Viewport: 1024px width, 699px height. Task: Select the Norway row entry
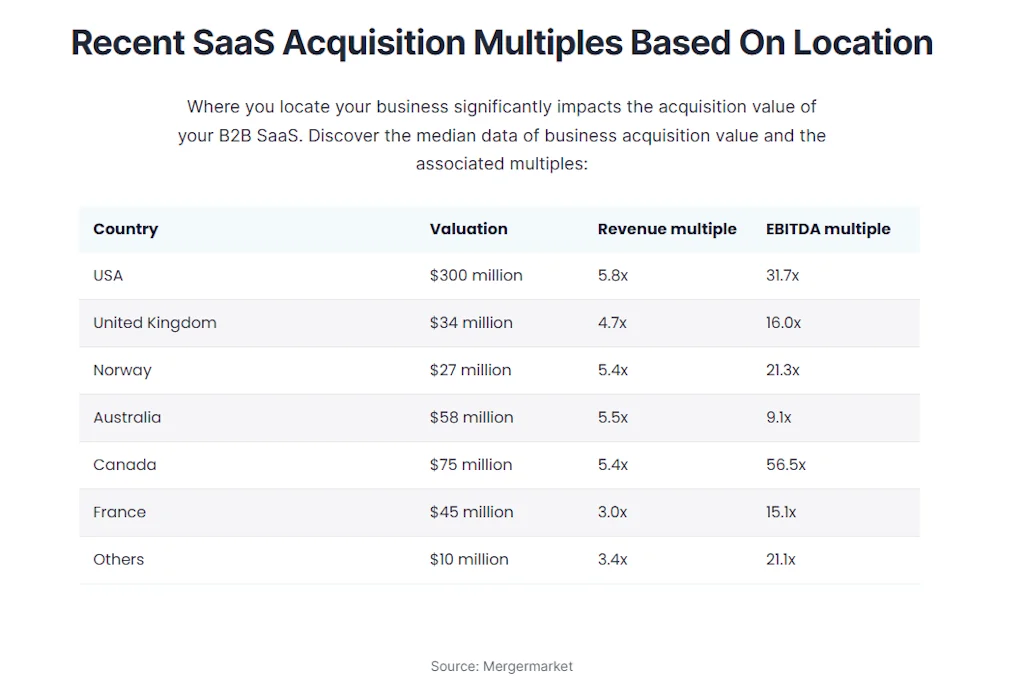[122, 370]
